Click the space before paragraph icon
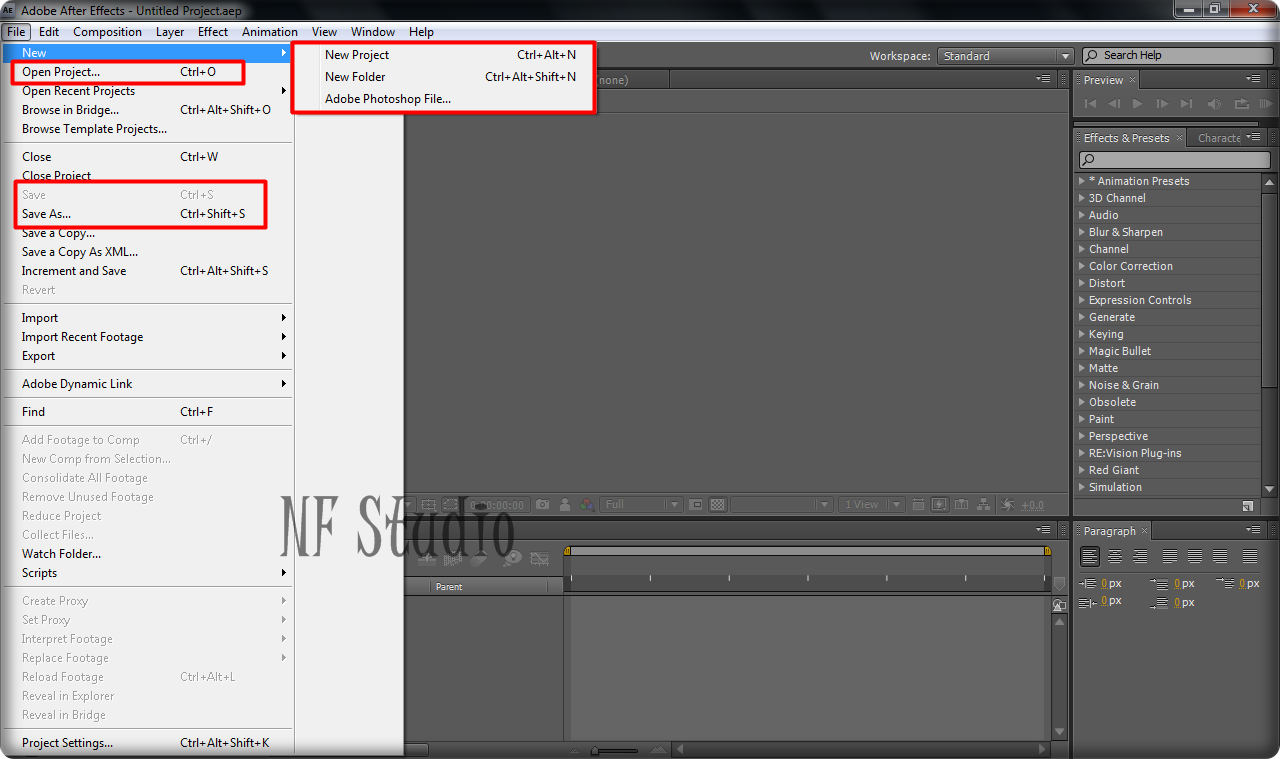The height and width of the screenshot is (759, 1280). [x=1159, y=584]
